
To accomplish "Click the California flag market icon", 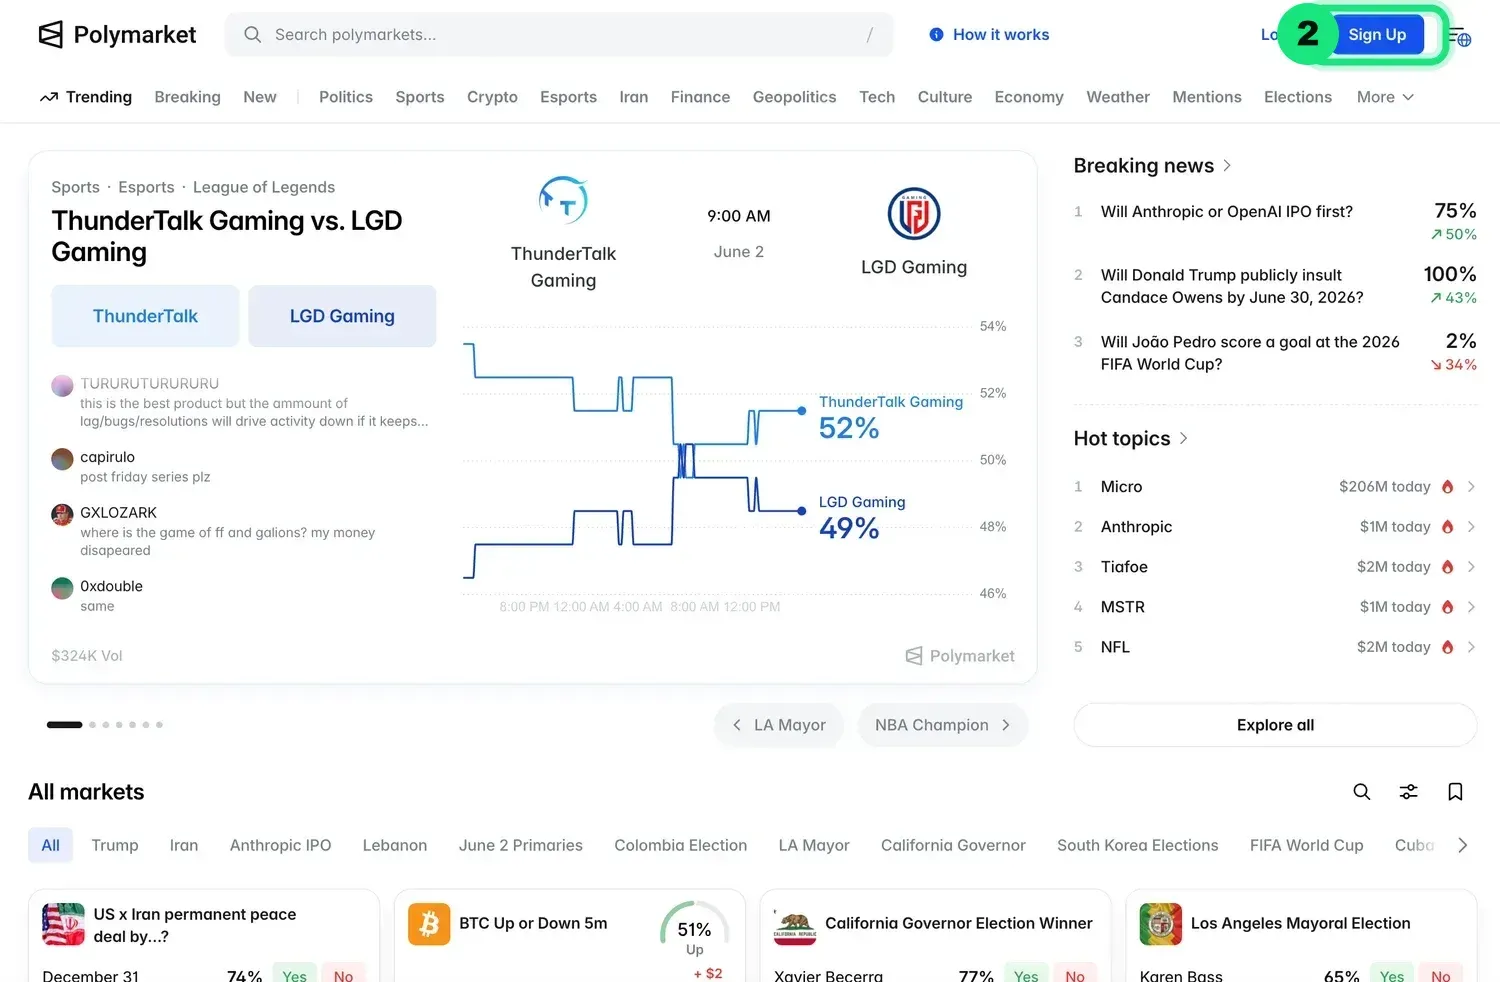I will (795, 924).
